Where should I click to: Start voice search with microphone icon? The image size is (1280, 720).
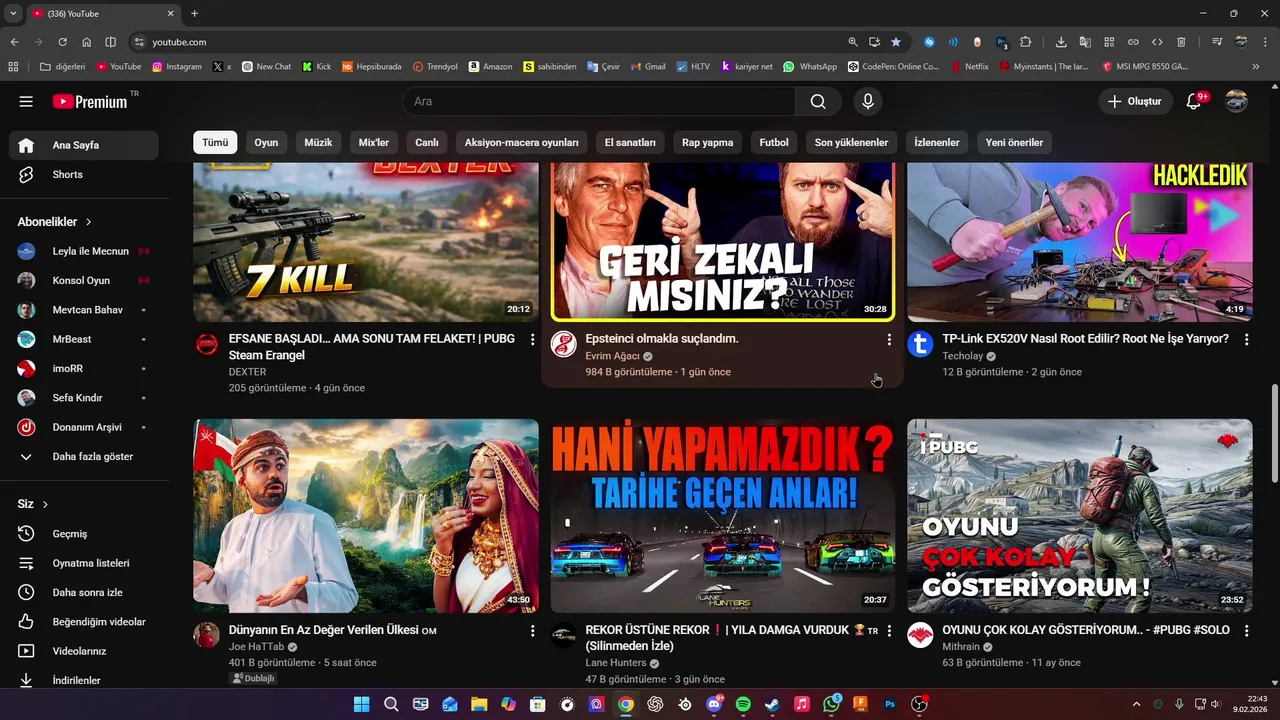pos(868,101)
